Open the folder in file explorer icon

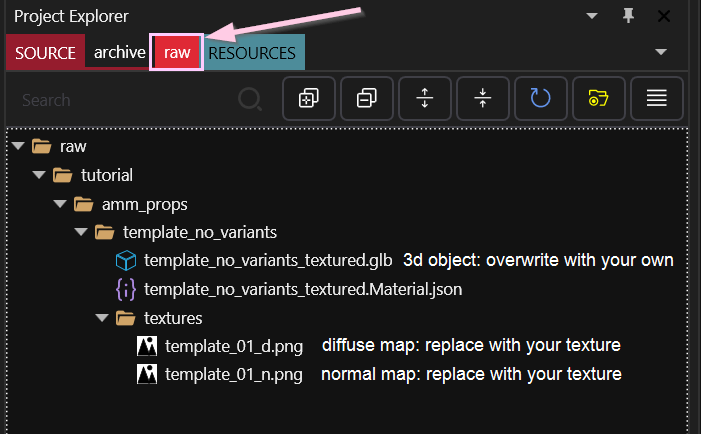click(599, 98)
